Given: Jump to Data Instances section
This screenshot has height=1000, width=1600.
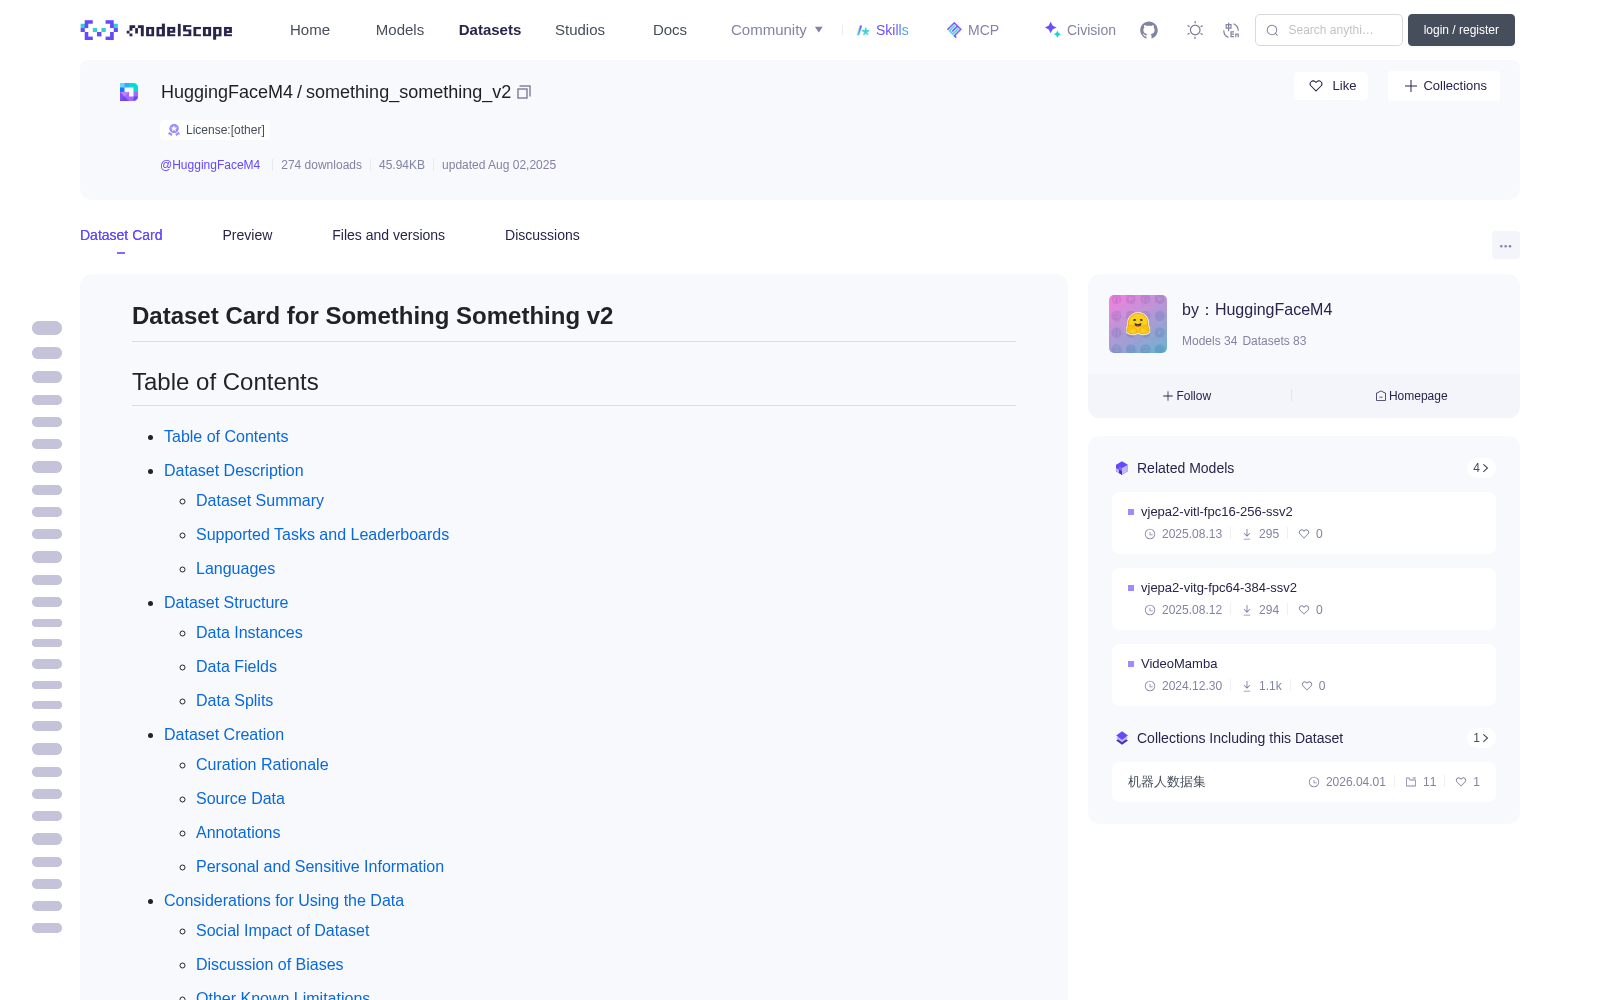Looking at the screenshot, I should [x=249, y=632].
